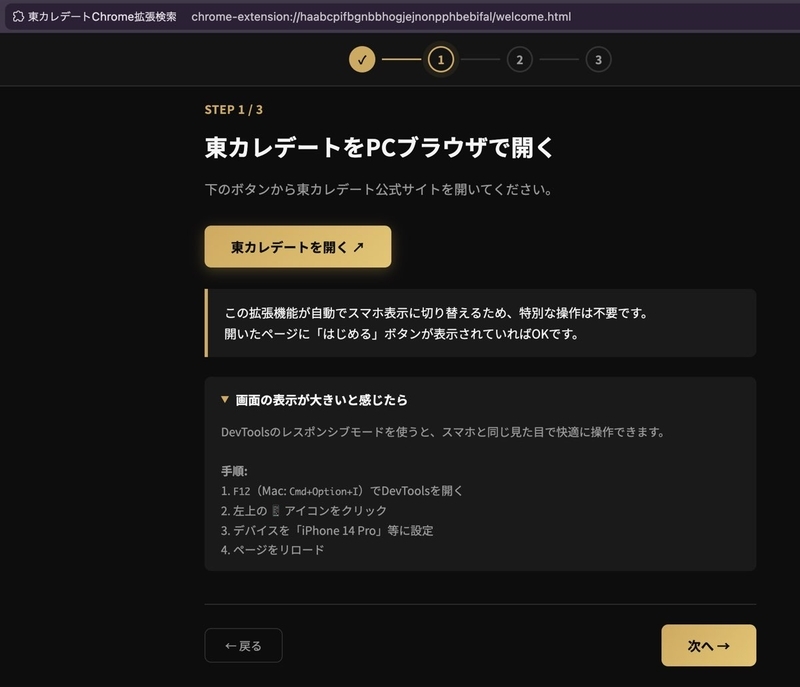Click heading 東カレデートをPCブラウザで開く
Viewport: 800px width, 687px height.
click(x=380, y=147)
